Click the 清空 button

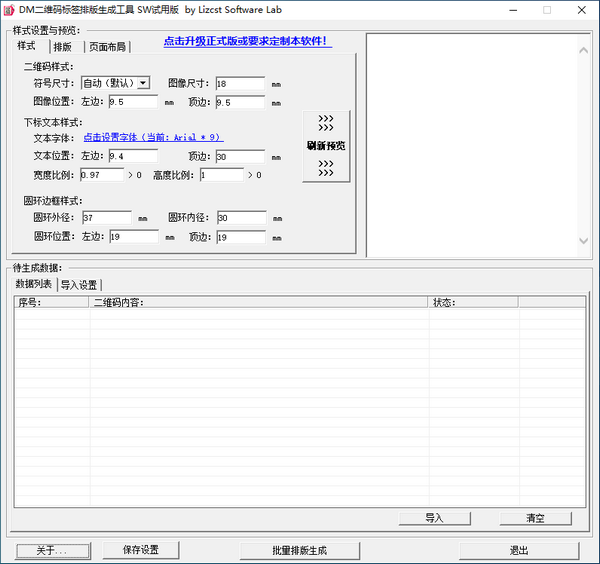(535, 518)
